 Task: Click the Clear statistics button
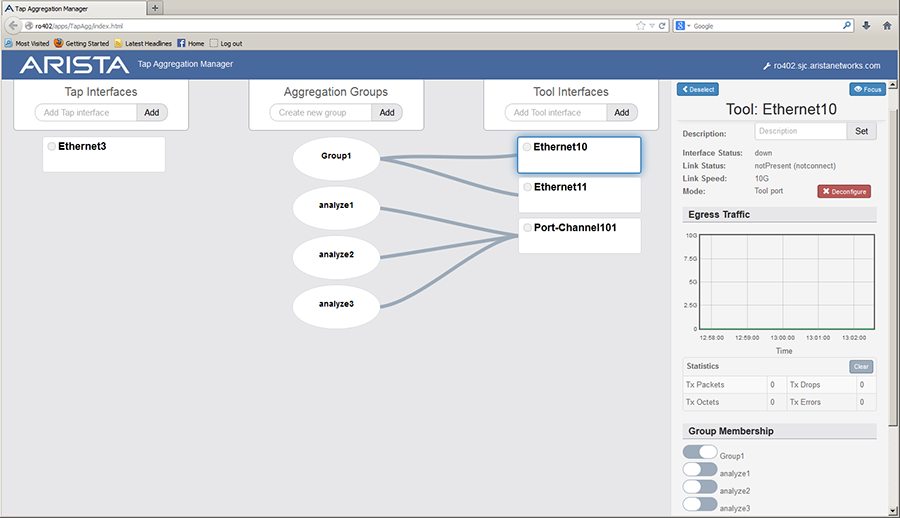[x=861, y=366]
